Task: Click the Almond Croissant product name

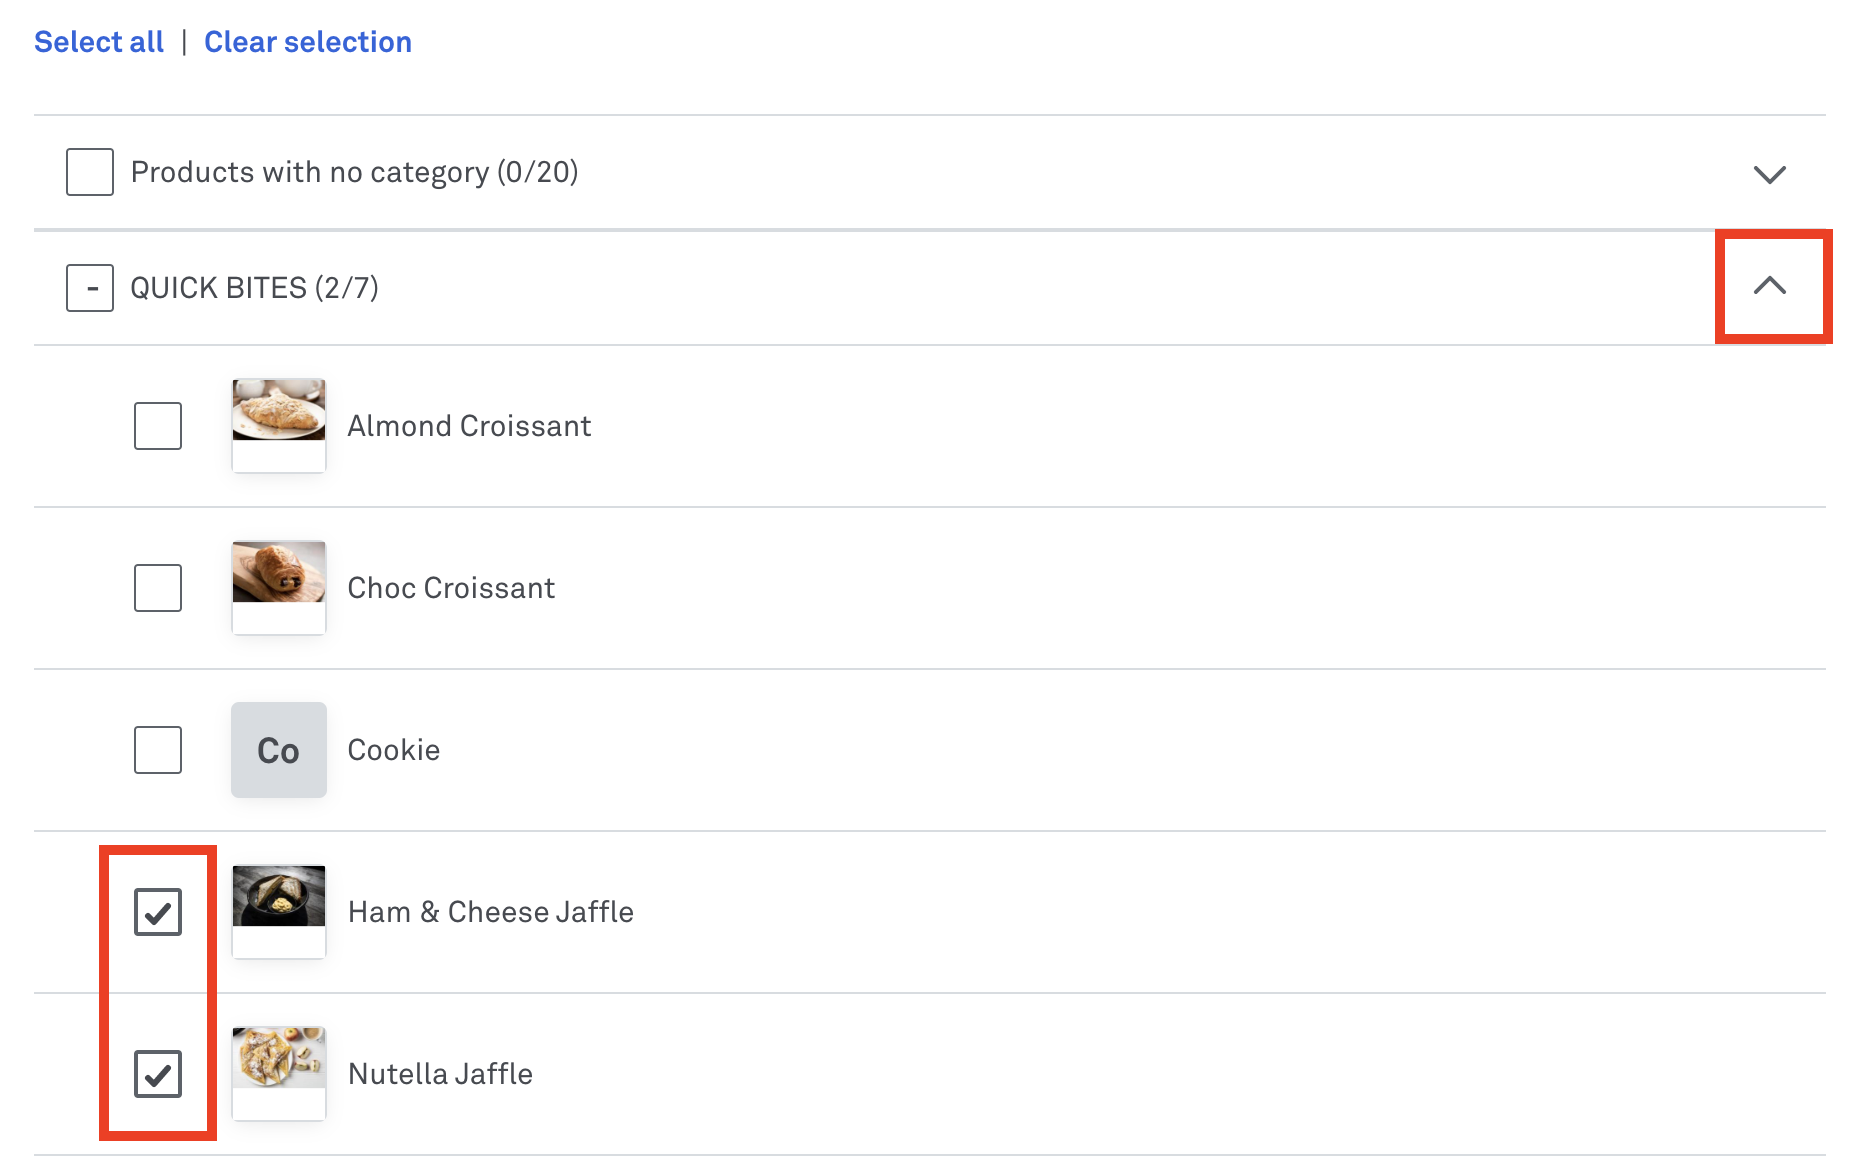Action: click(x=470, y=426)
